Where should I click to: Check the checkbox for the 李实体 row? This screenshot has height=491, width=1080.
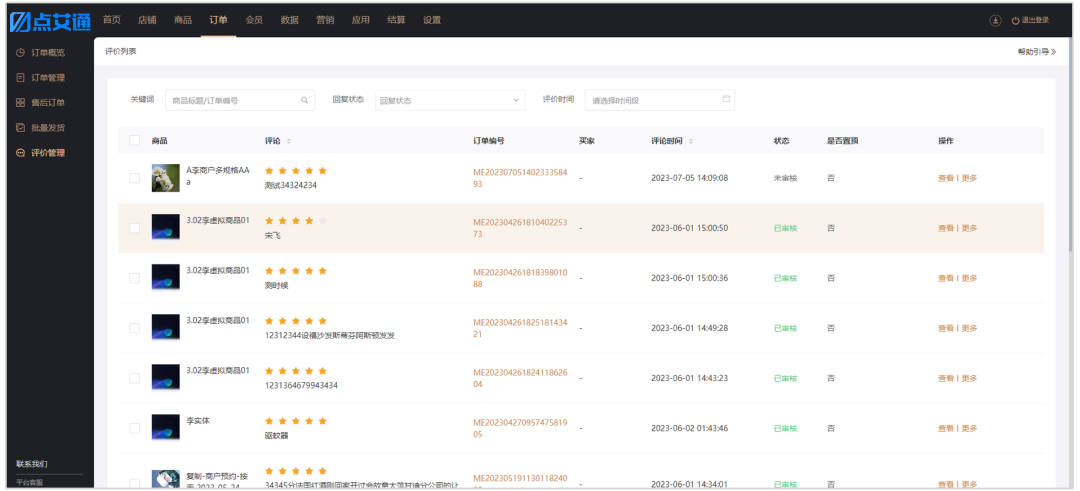tap(134, 428)
